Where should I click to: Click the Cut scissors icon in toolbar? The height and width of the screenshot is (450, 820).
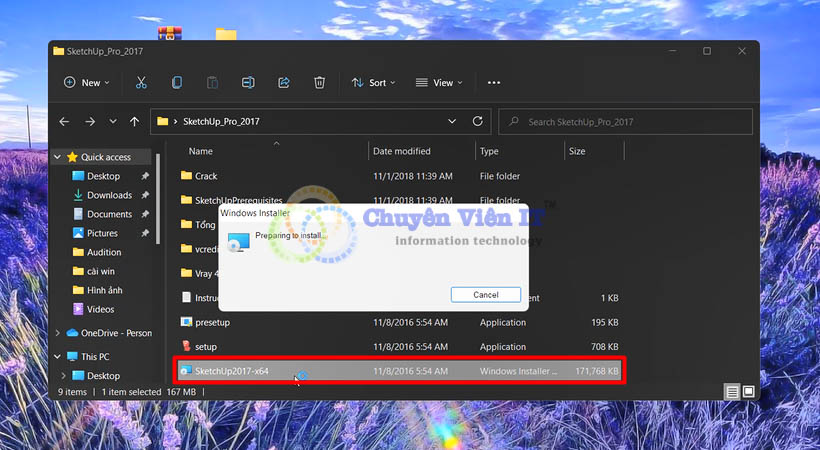(x=141, y=83)
